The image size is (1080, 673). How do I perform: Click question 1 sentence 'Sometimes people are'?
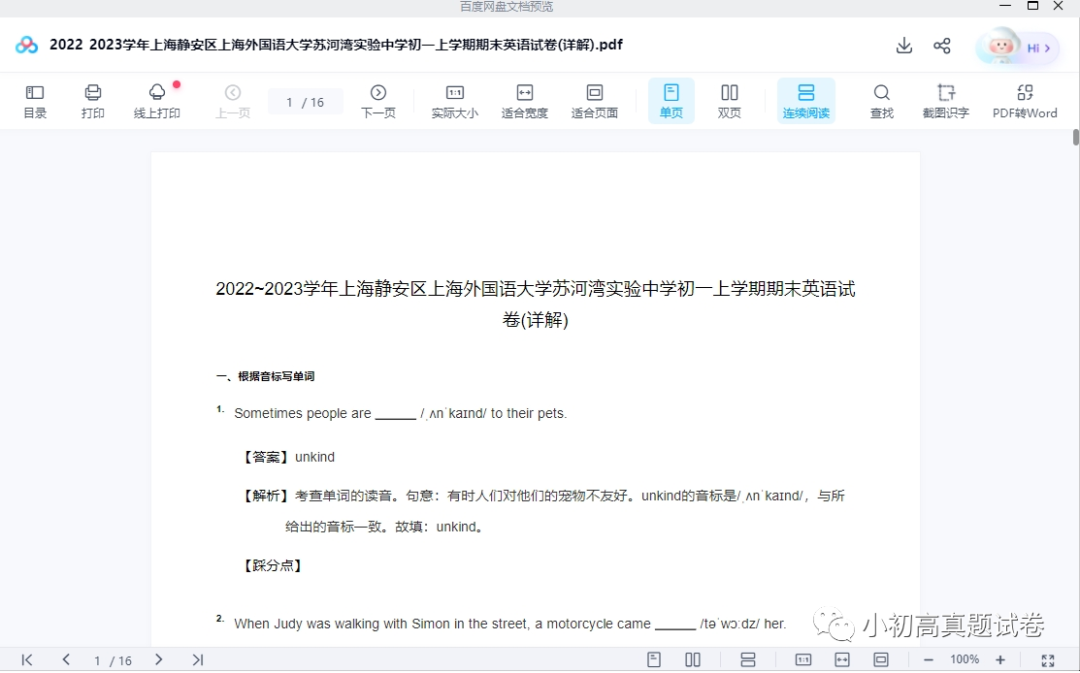click(x=400, y=413)
